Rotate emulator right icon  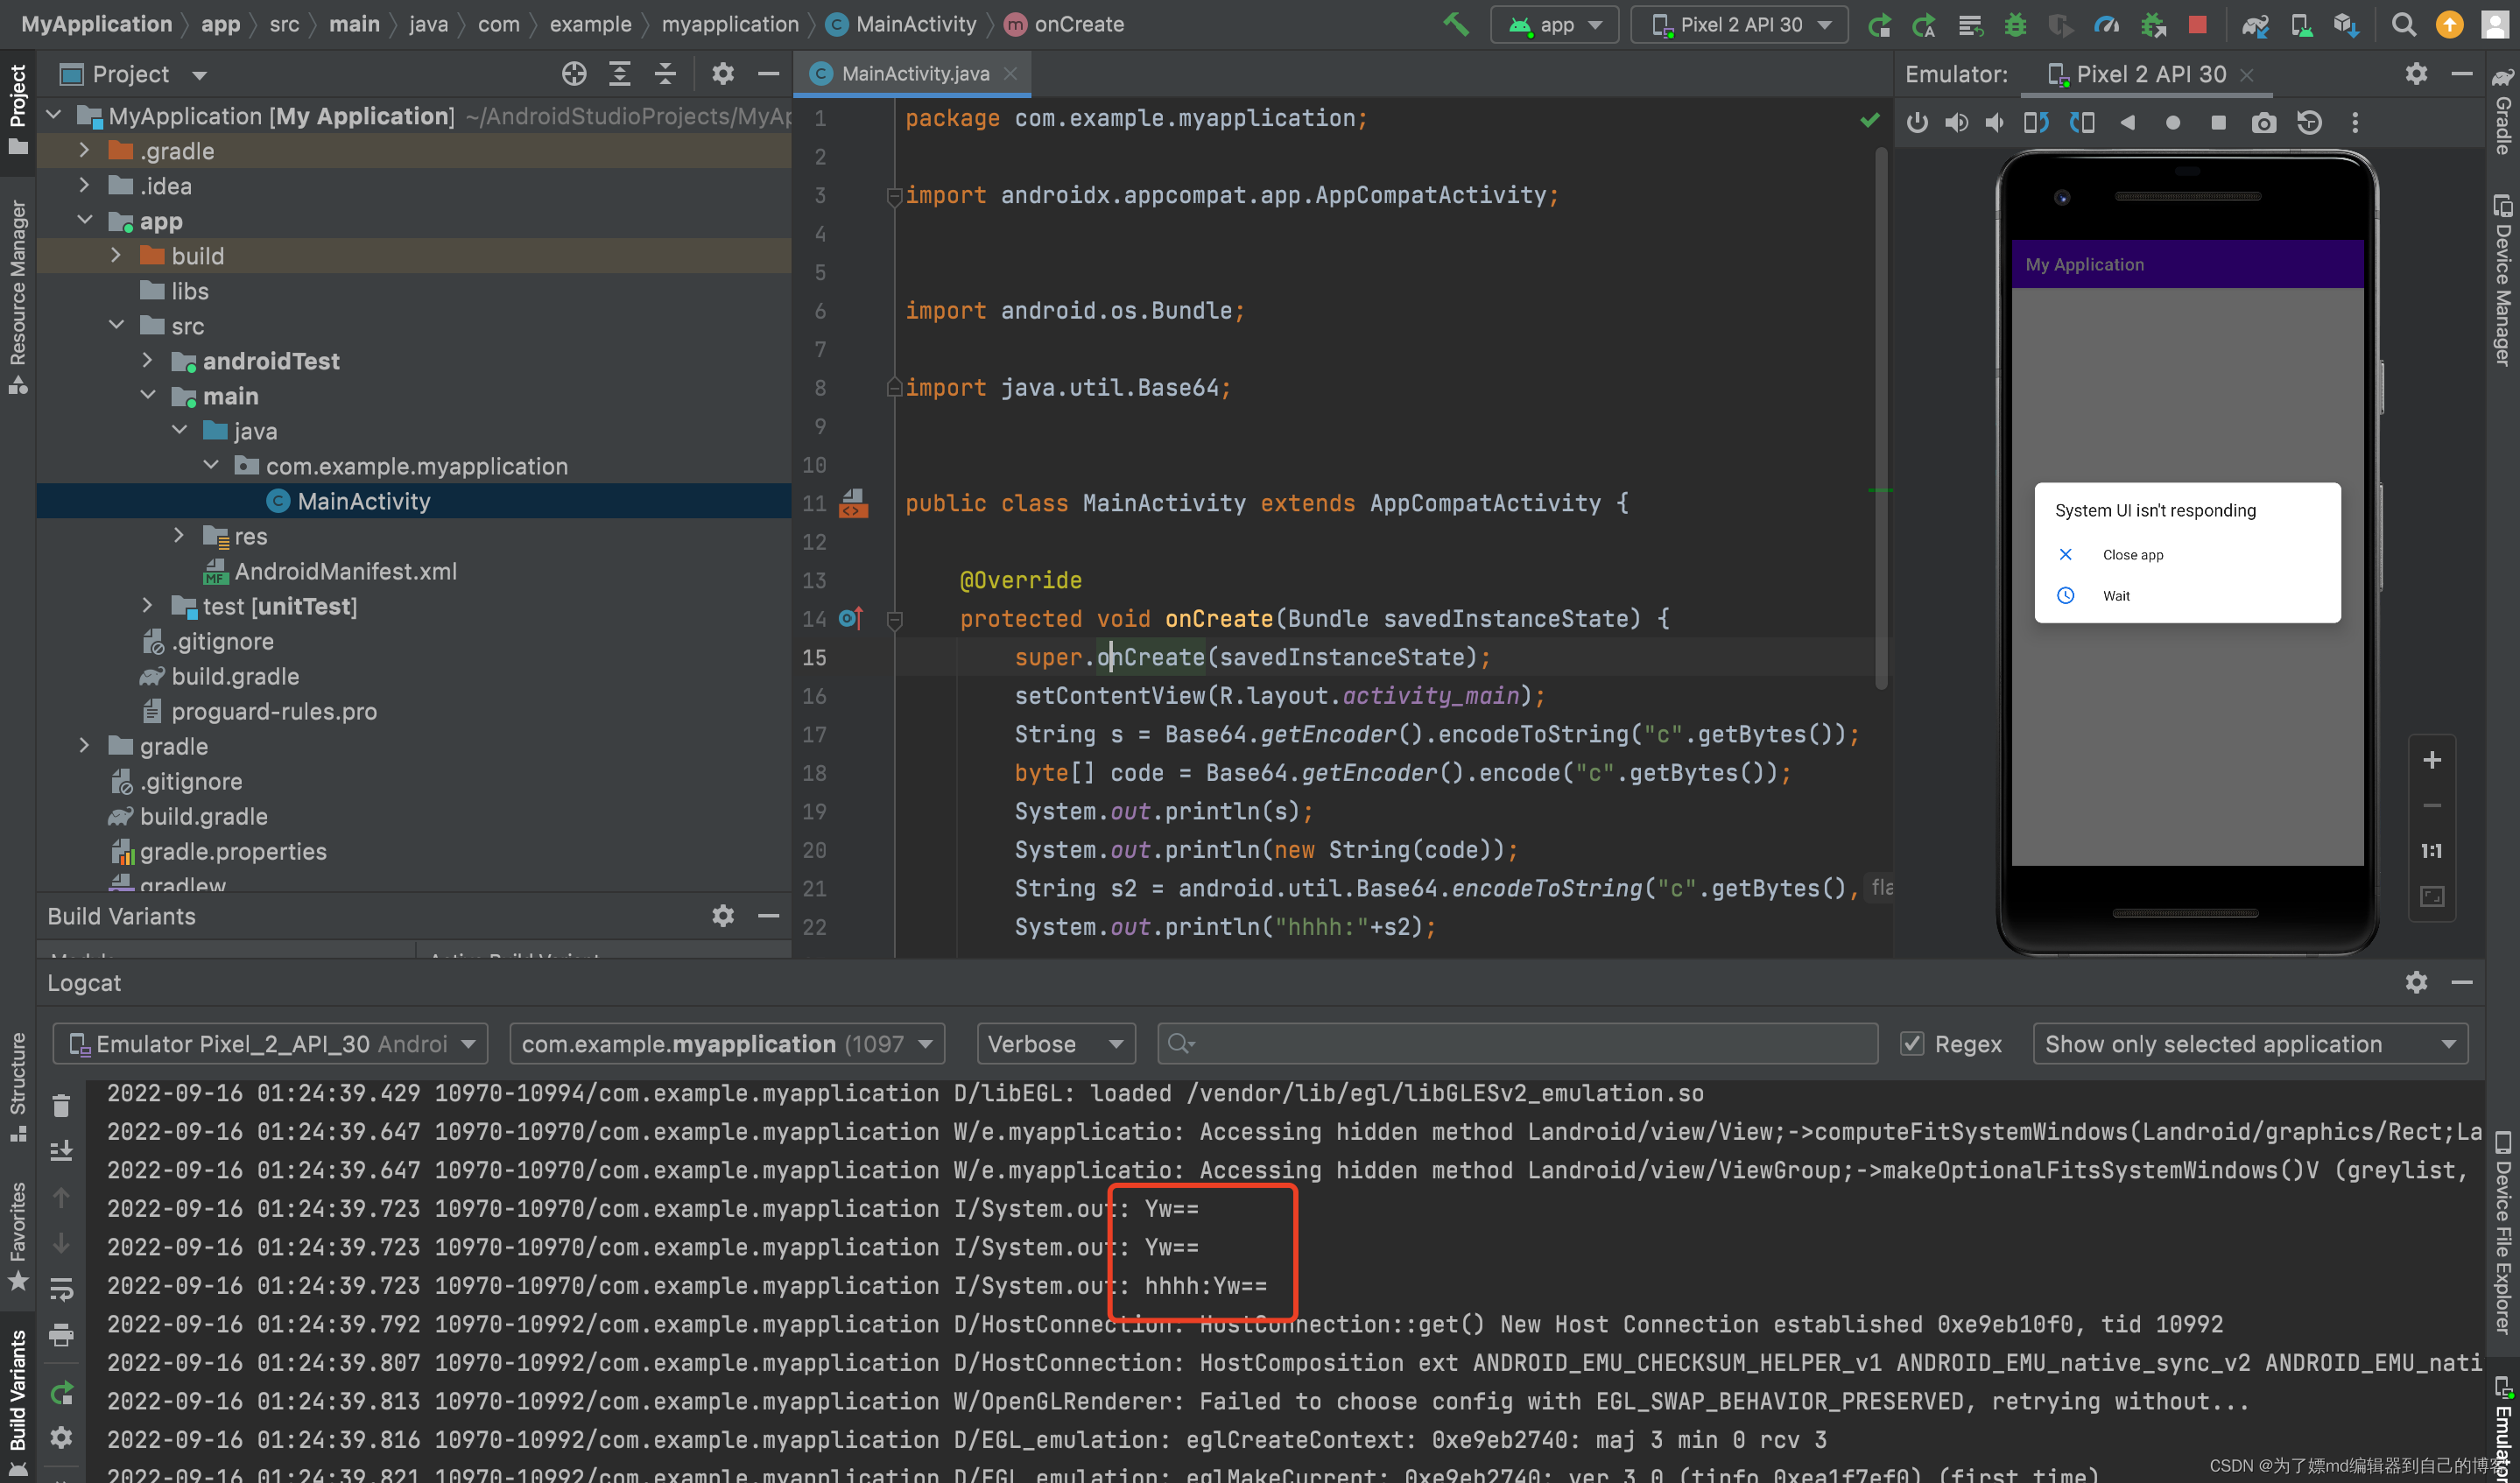point(2082,122)
